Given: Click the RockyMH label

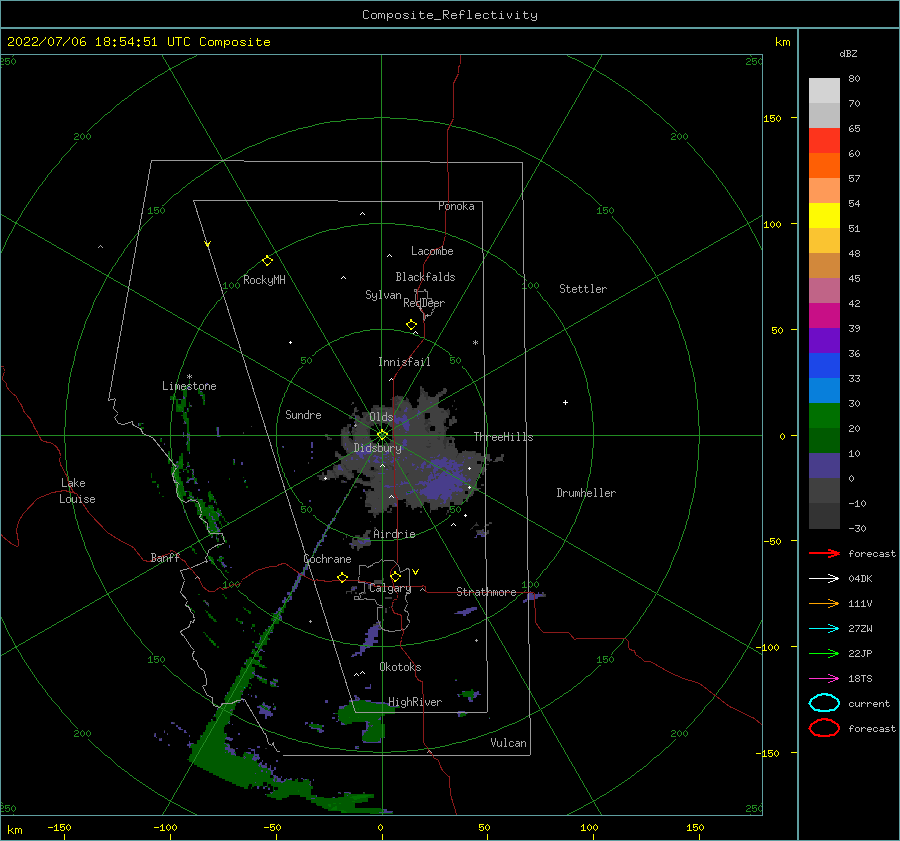Looking at the screenshot, I should pos(264,280).
